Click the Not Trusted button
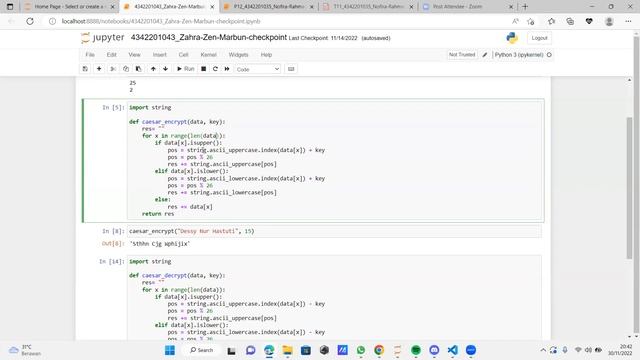 [x=462, y=55]
